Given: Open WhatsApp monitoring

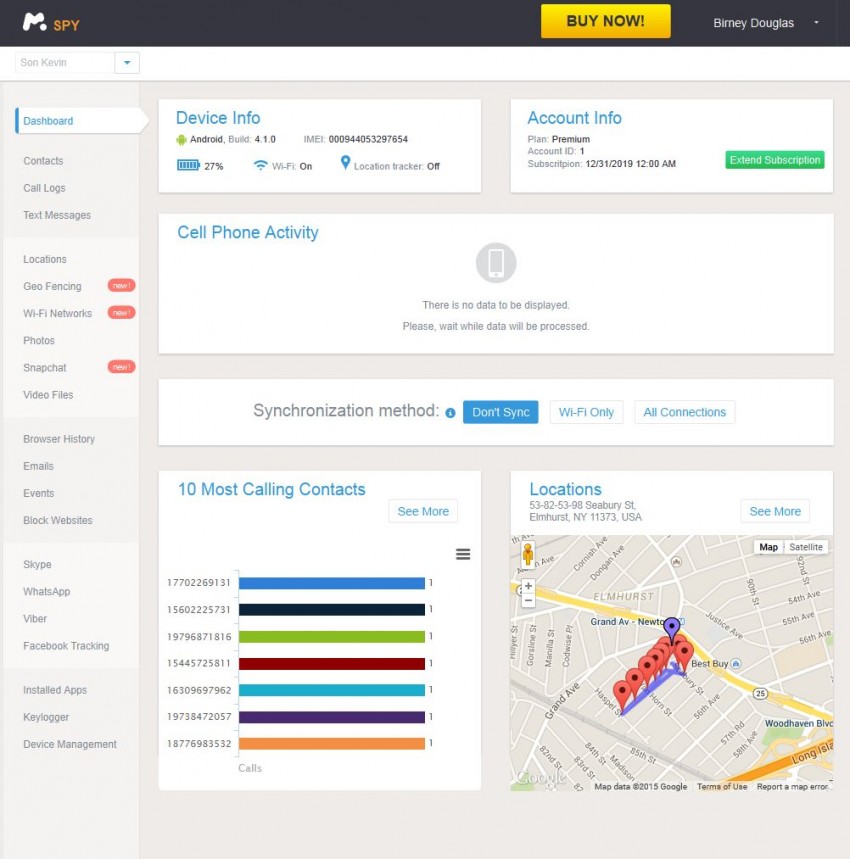Looking at the screenshot, I should click(x=47, y=591).
